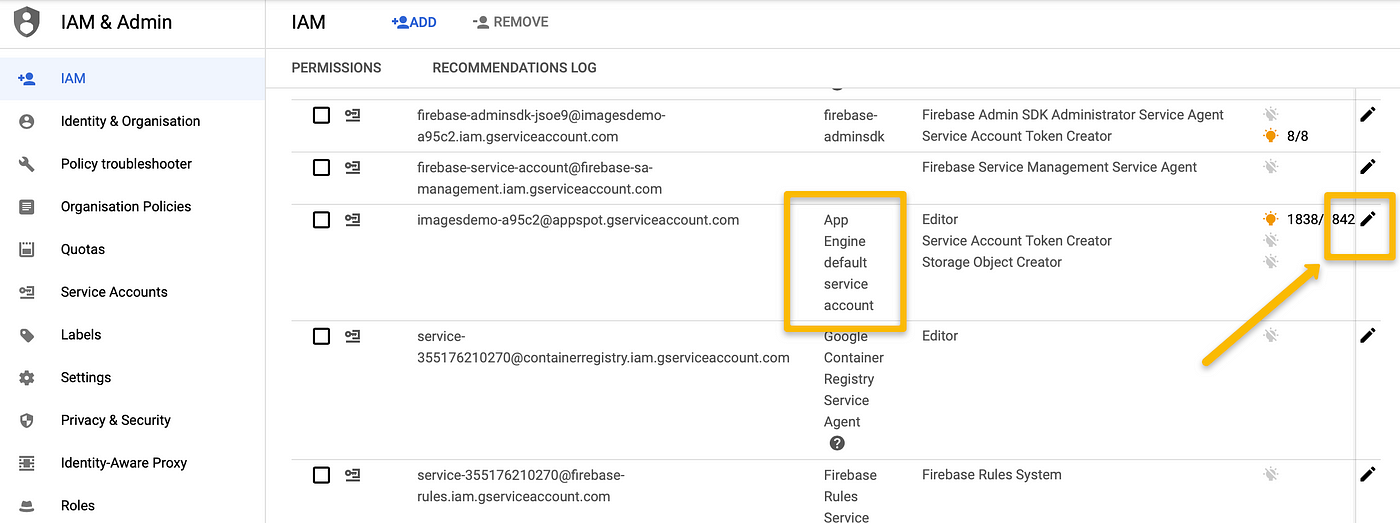Viewport: 1400px width, 523px height.
Task: Click imagesdemo-a95c2@appspot.gserviceaccount.com email text
Action: (x=578, y=220)
